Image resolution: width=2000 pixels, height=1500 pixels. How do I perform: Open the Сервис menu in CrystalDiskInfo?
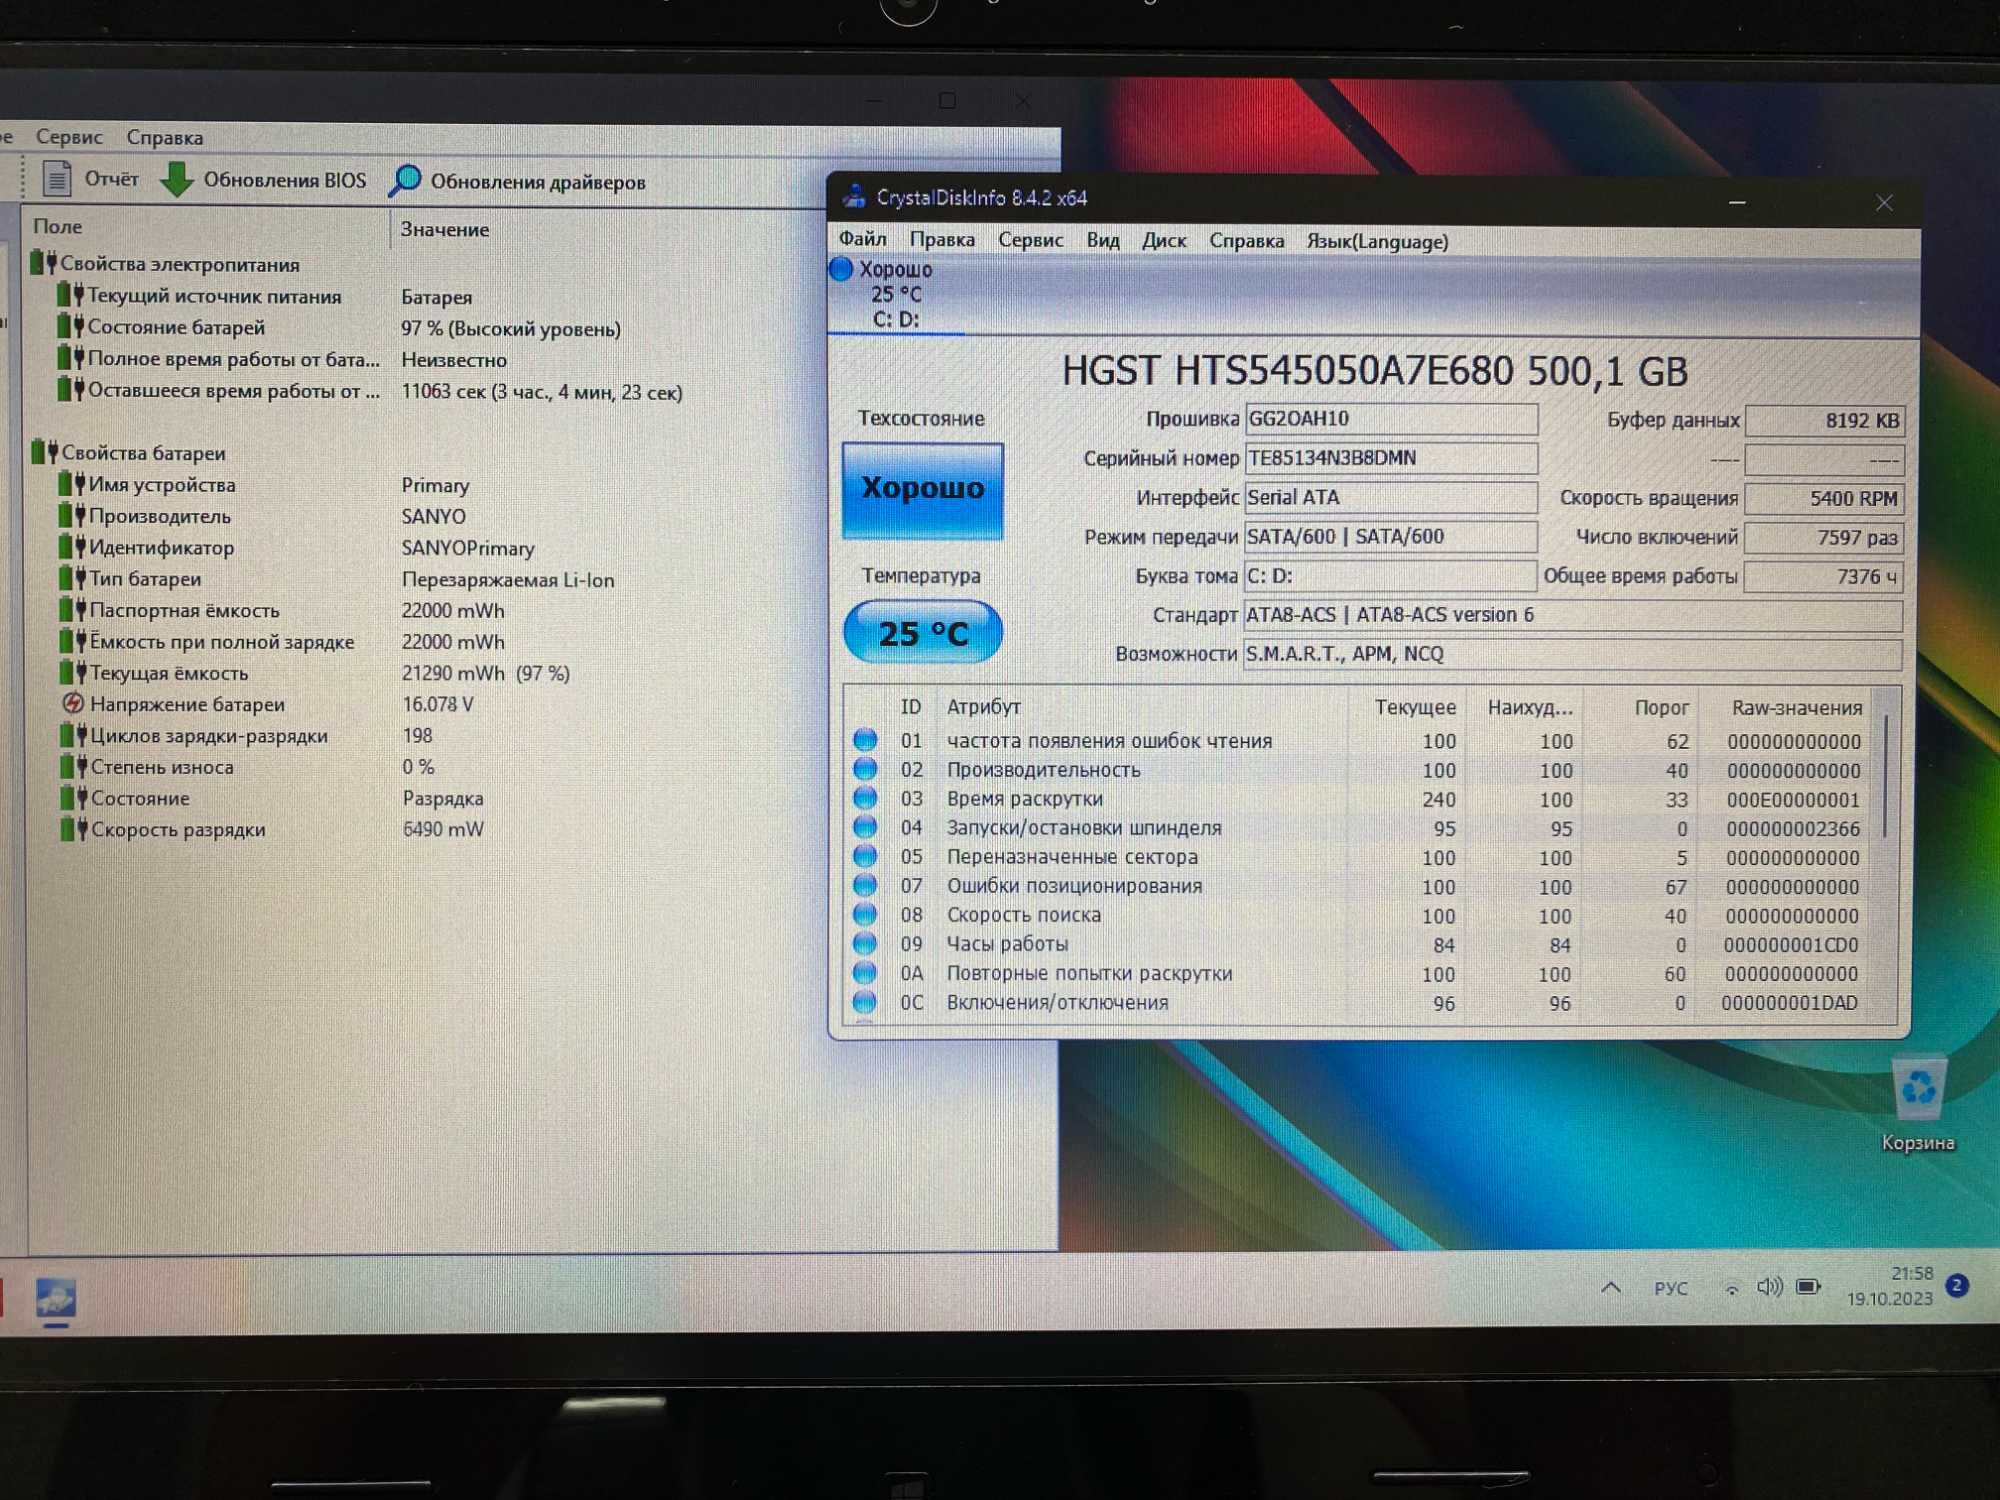[x=1030, y=240]
